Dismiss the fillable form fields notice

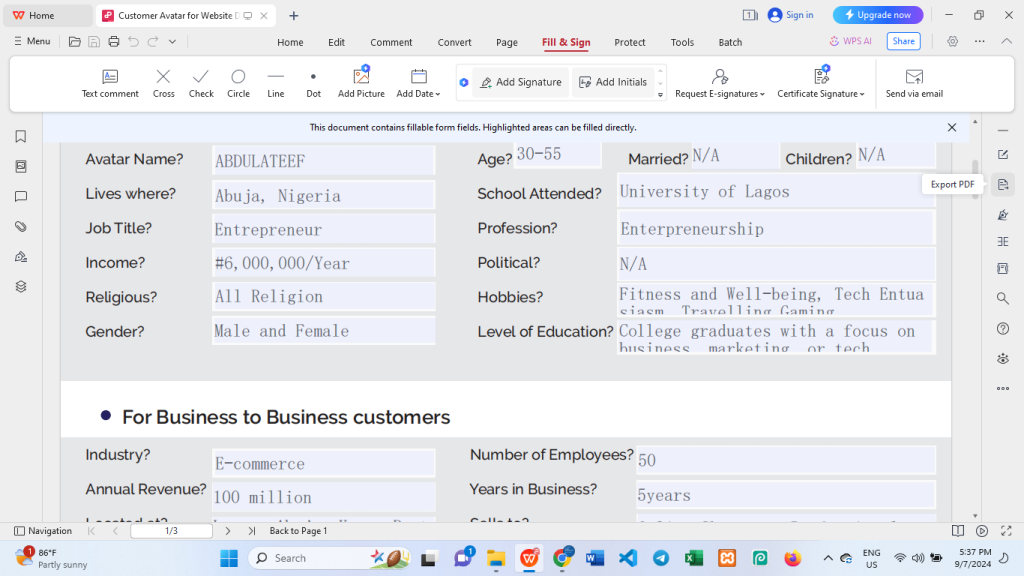pos(952,127)
